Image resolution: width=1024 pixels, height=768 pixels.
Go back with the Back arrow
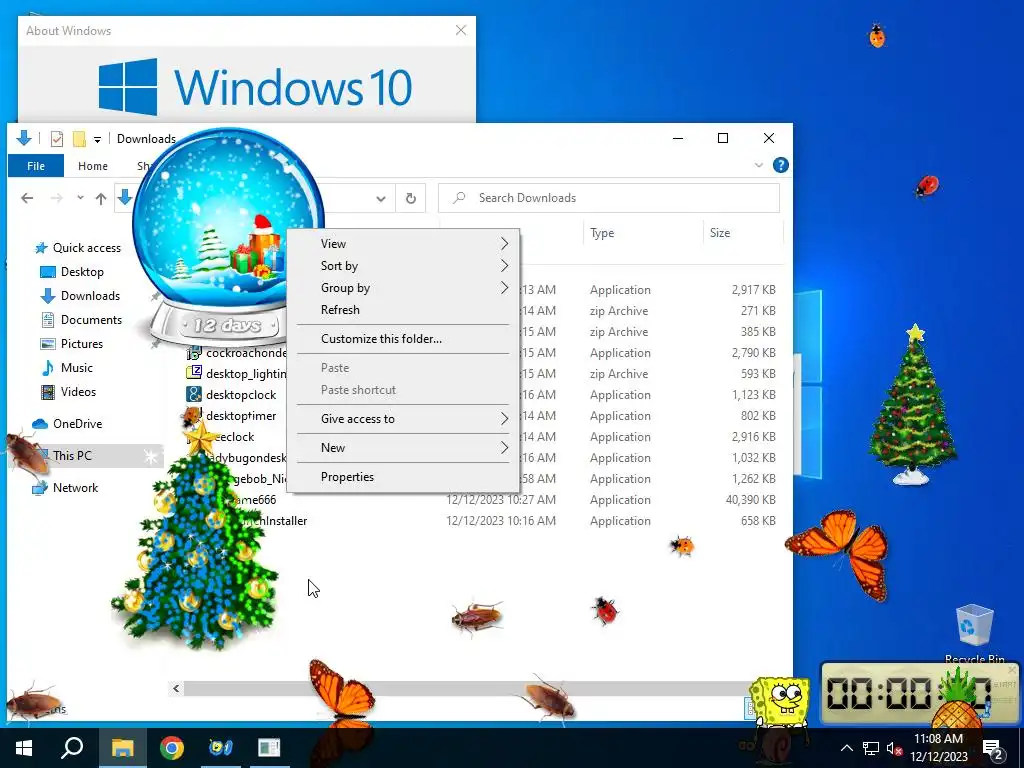(27, 198)
